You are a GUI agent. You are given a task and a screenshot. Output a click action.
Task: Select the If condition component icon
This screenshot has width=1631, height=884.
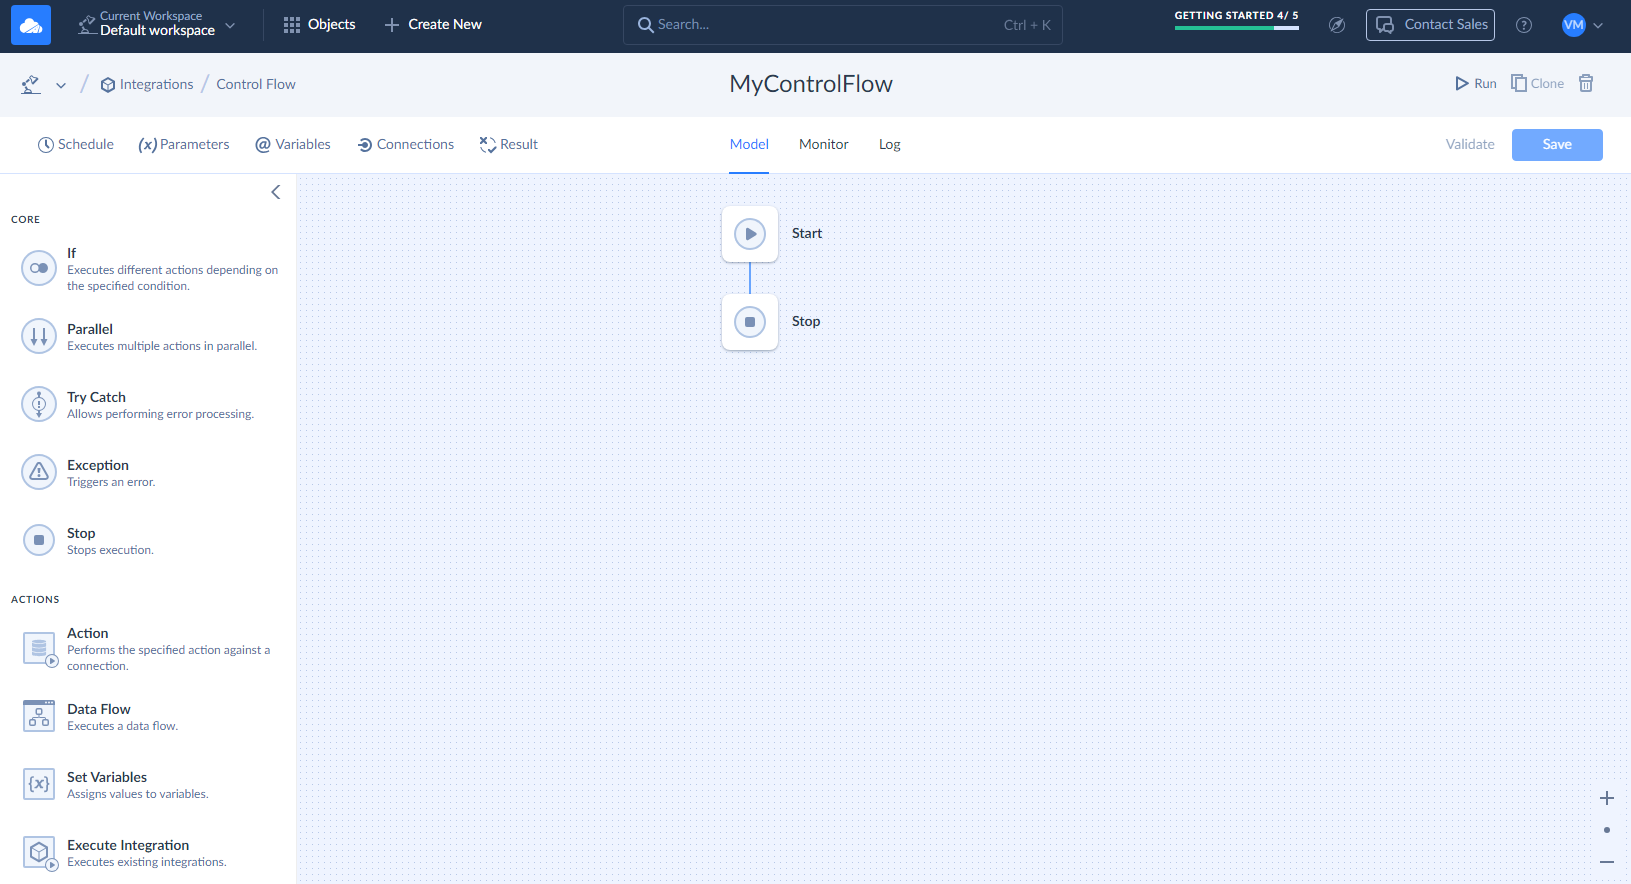pyautogui.click(x=39, y=268)
